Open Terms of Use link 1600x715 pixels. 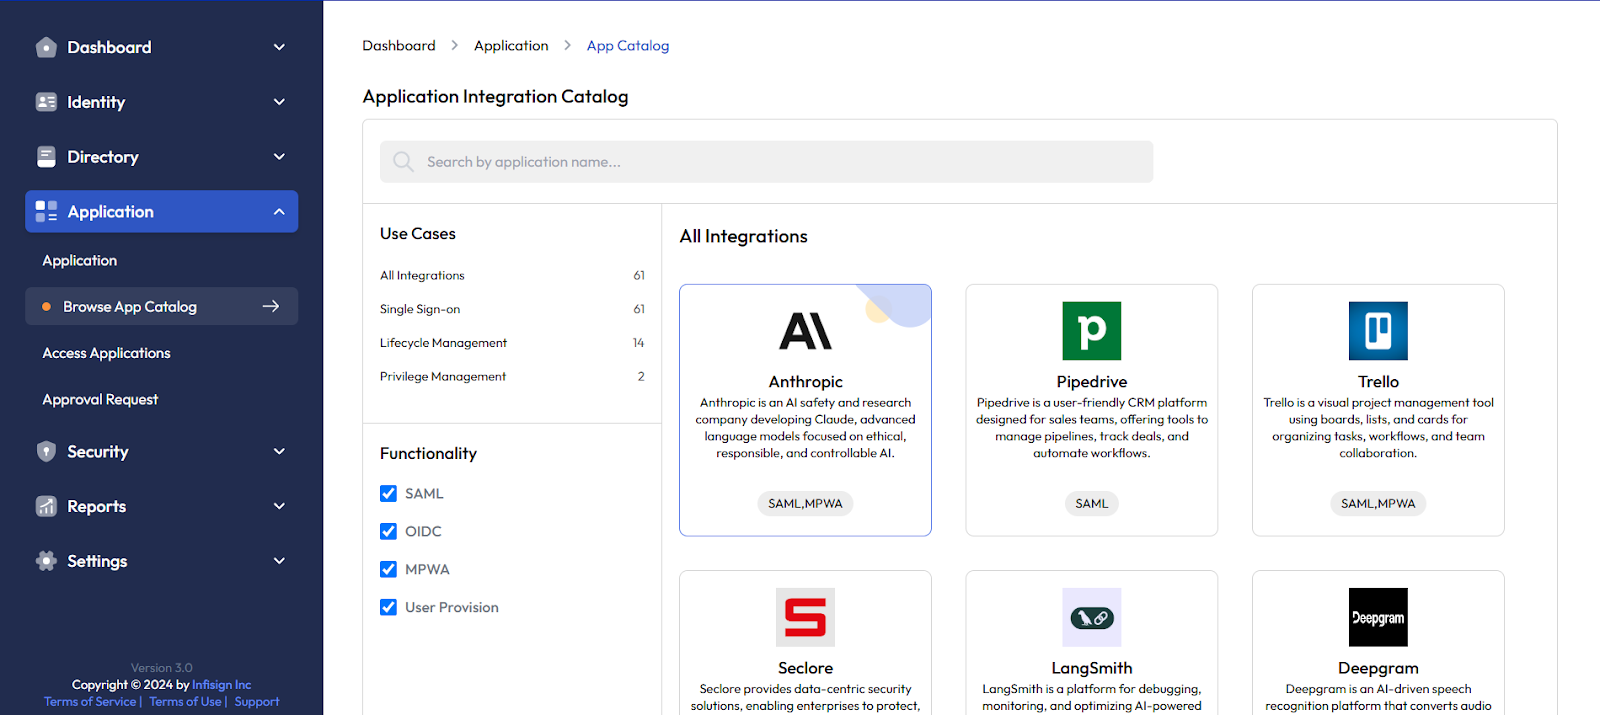186,702
